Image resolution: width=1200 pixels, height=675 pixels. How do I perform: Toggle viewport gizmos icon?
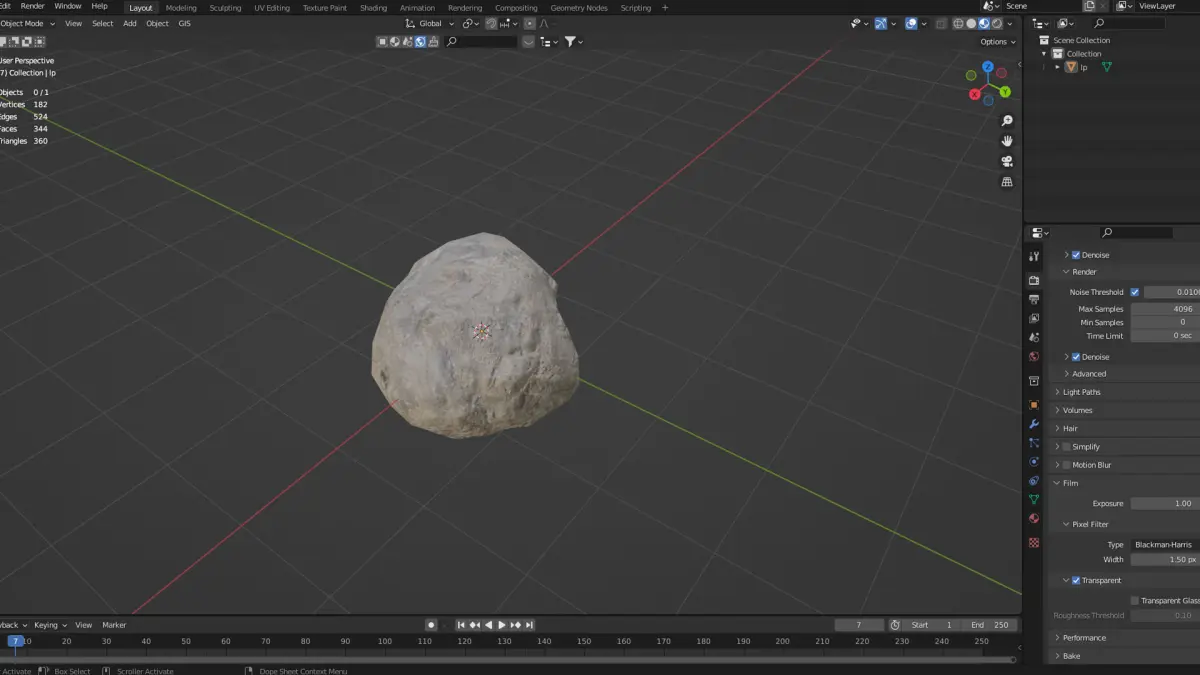tap(881, 24)
